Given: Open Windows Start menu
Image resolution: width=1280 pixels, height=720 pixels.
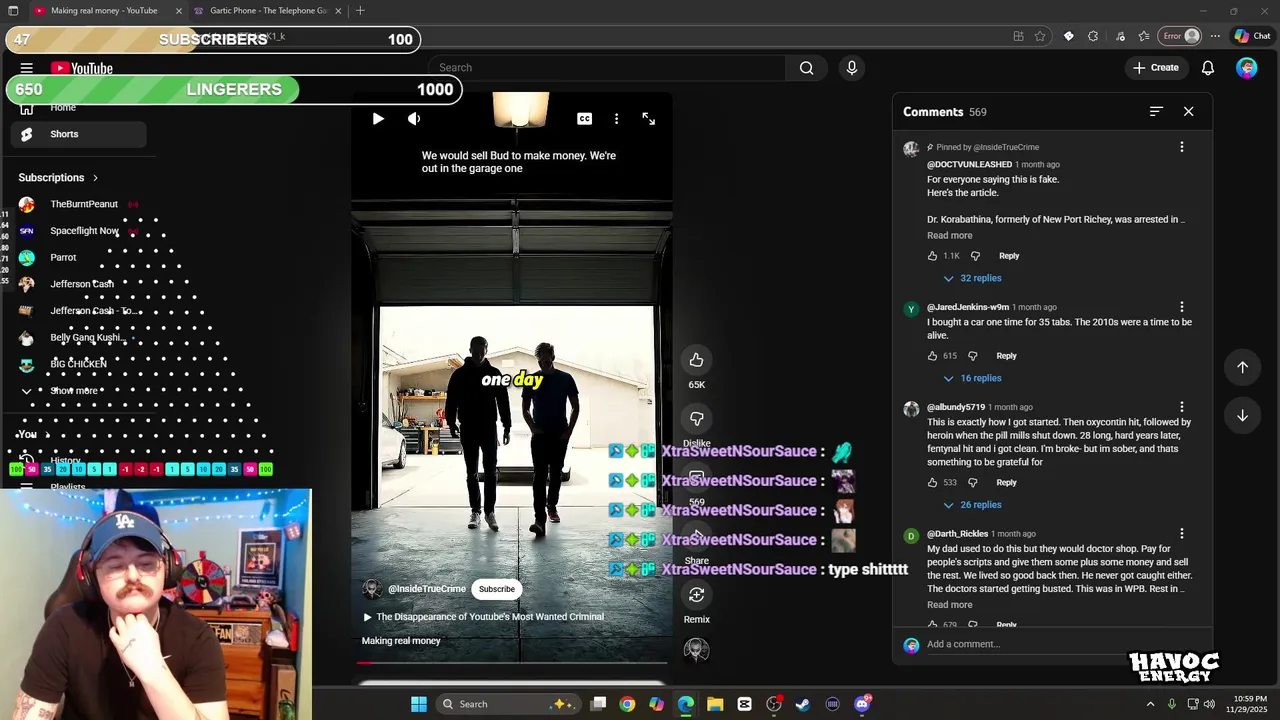Looking at the screenshot, I should coord(419,704).
